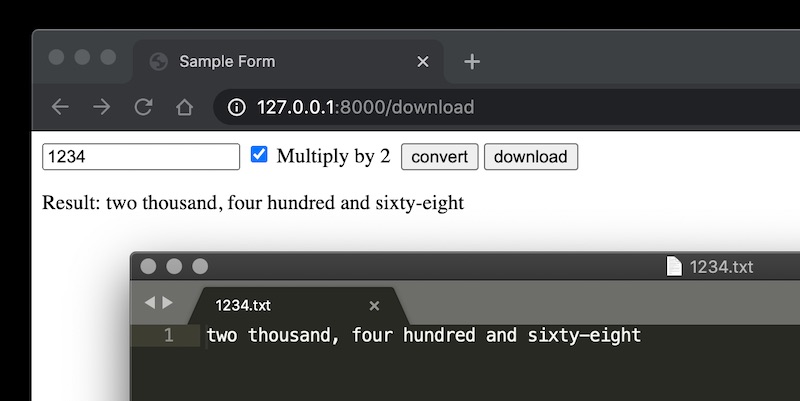
Task: Close the 1234.txt tab in editor
Action: (x=374, y=306)
